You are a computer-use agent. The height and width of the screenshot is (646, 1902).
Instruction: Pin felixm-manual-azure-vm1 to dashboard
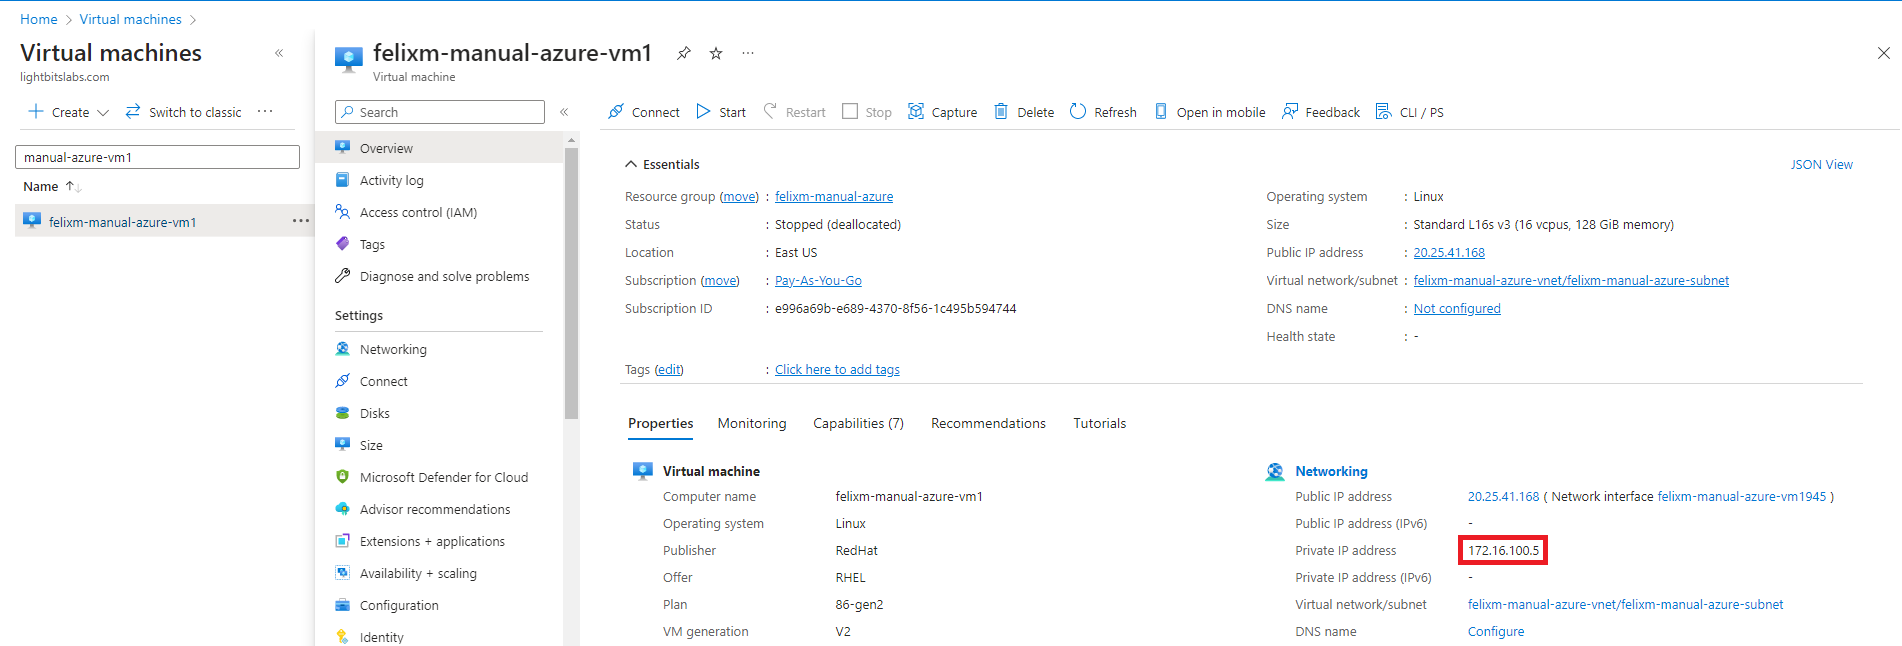[x=684, y=53]
